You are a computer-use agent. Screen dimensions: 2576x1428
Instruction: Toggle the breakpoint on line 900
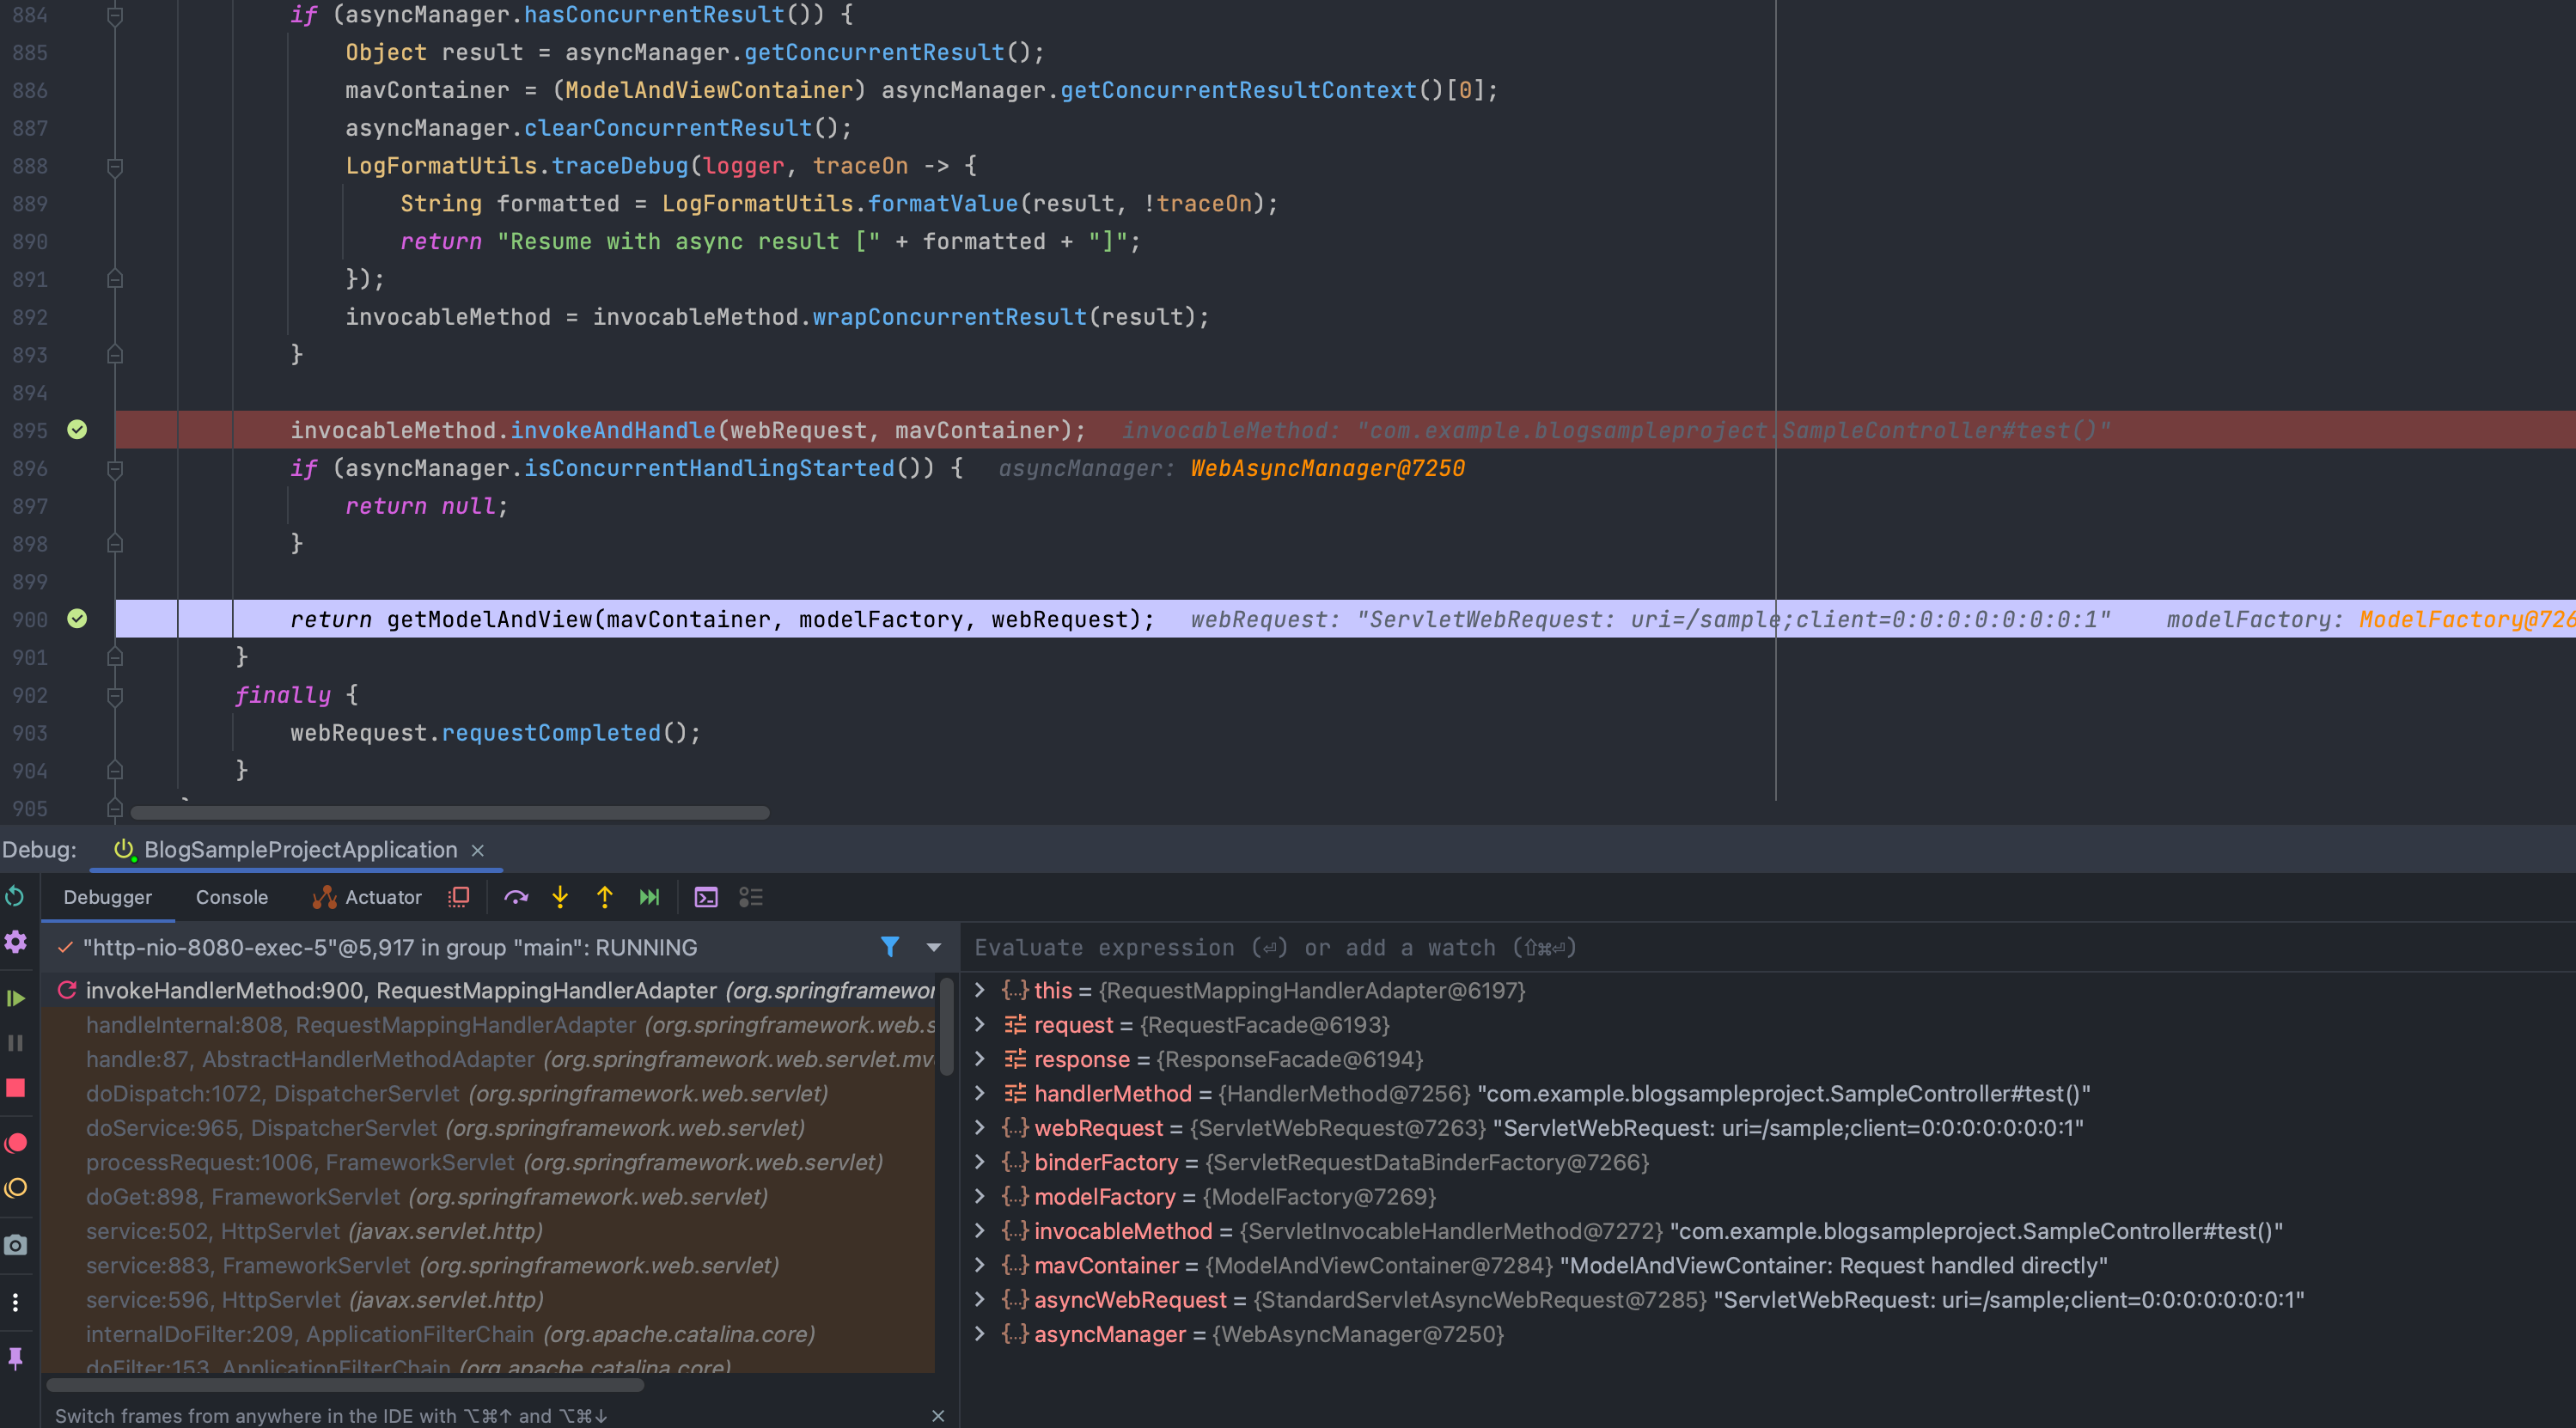point(77,619)
